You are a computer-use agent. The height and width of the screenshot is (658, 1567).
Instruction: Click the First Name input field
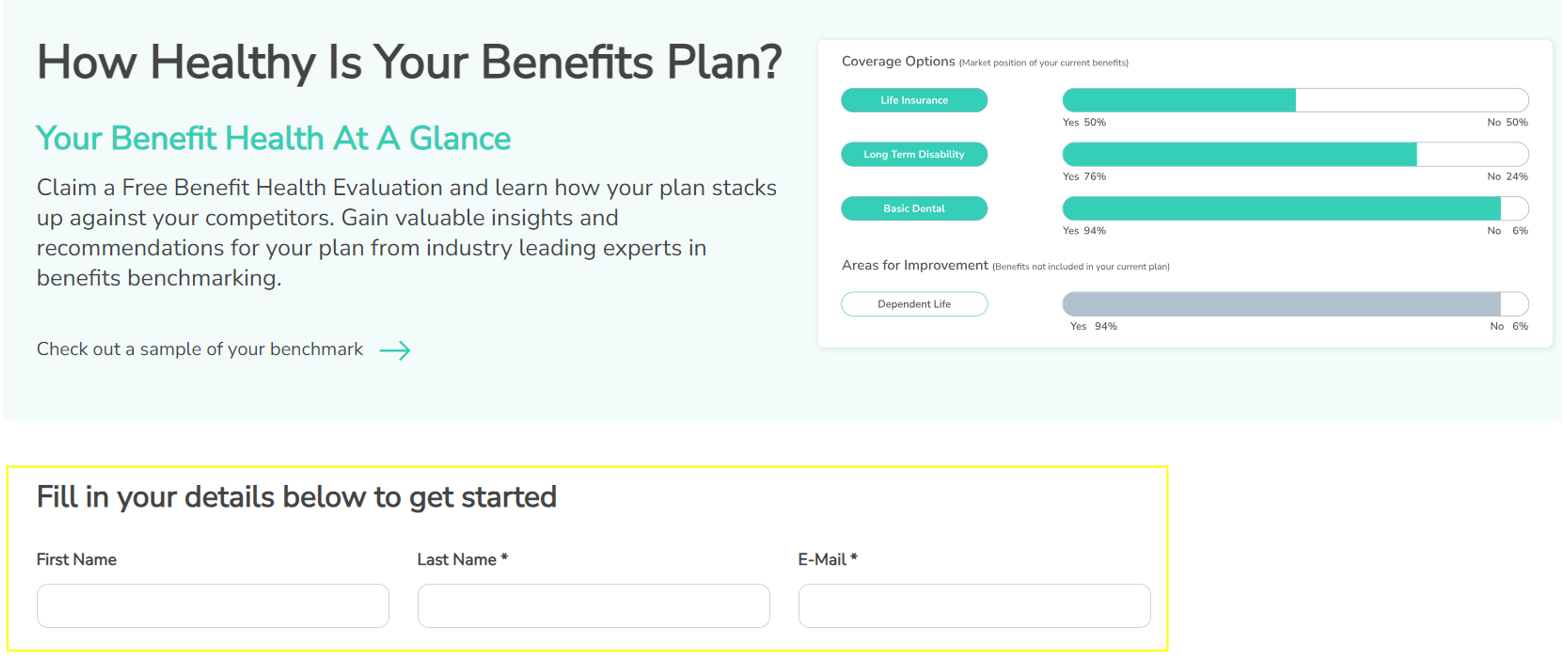213,606
